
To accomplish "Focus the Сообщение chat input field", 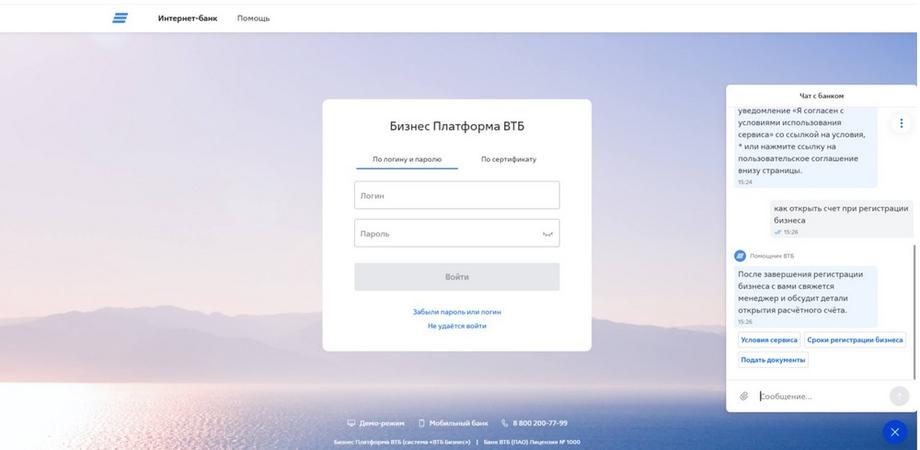I will click(x=821, y=397).
